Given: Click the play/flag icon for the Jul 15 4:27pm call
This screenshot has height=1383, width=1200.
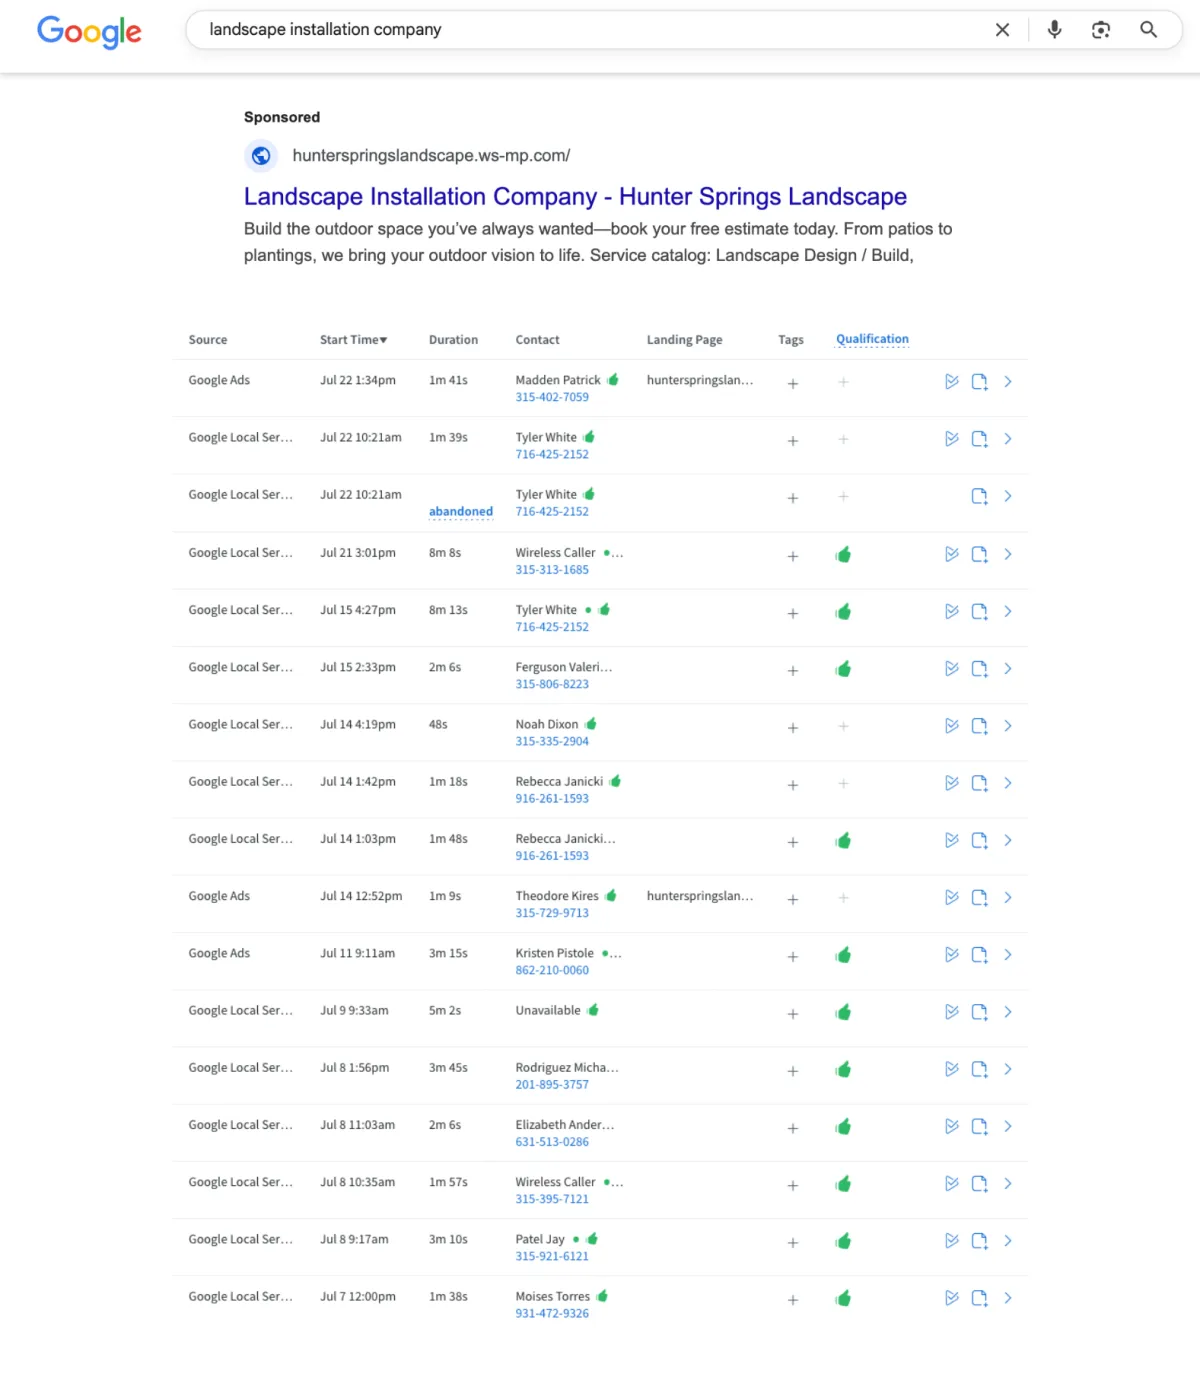Looking at the screenshot, I should (x=952, y=611).
